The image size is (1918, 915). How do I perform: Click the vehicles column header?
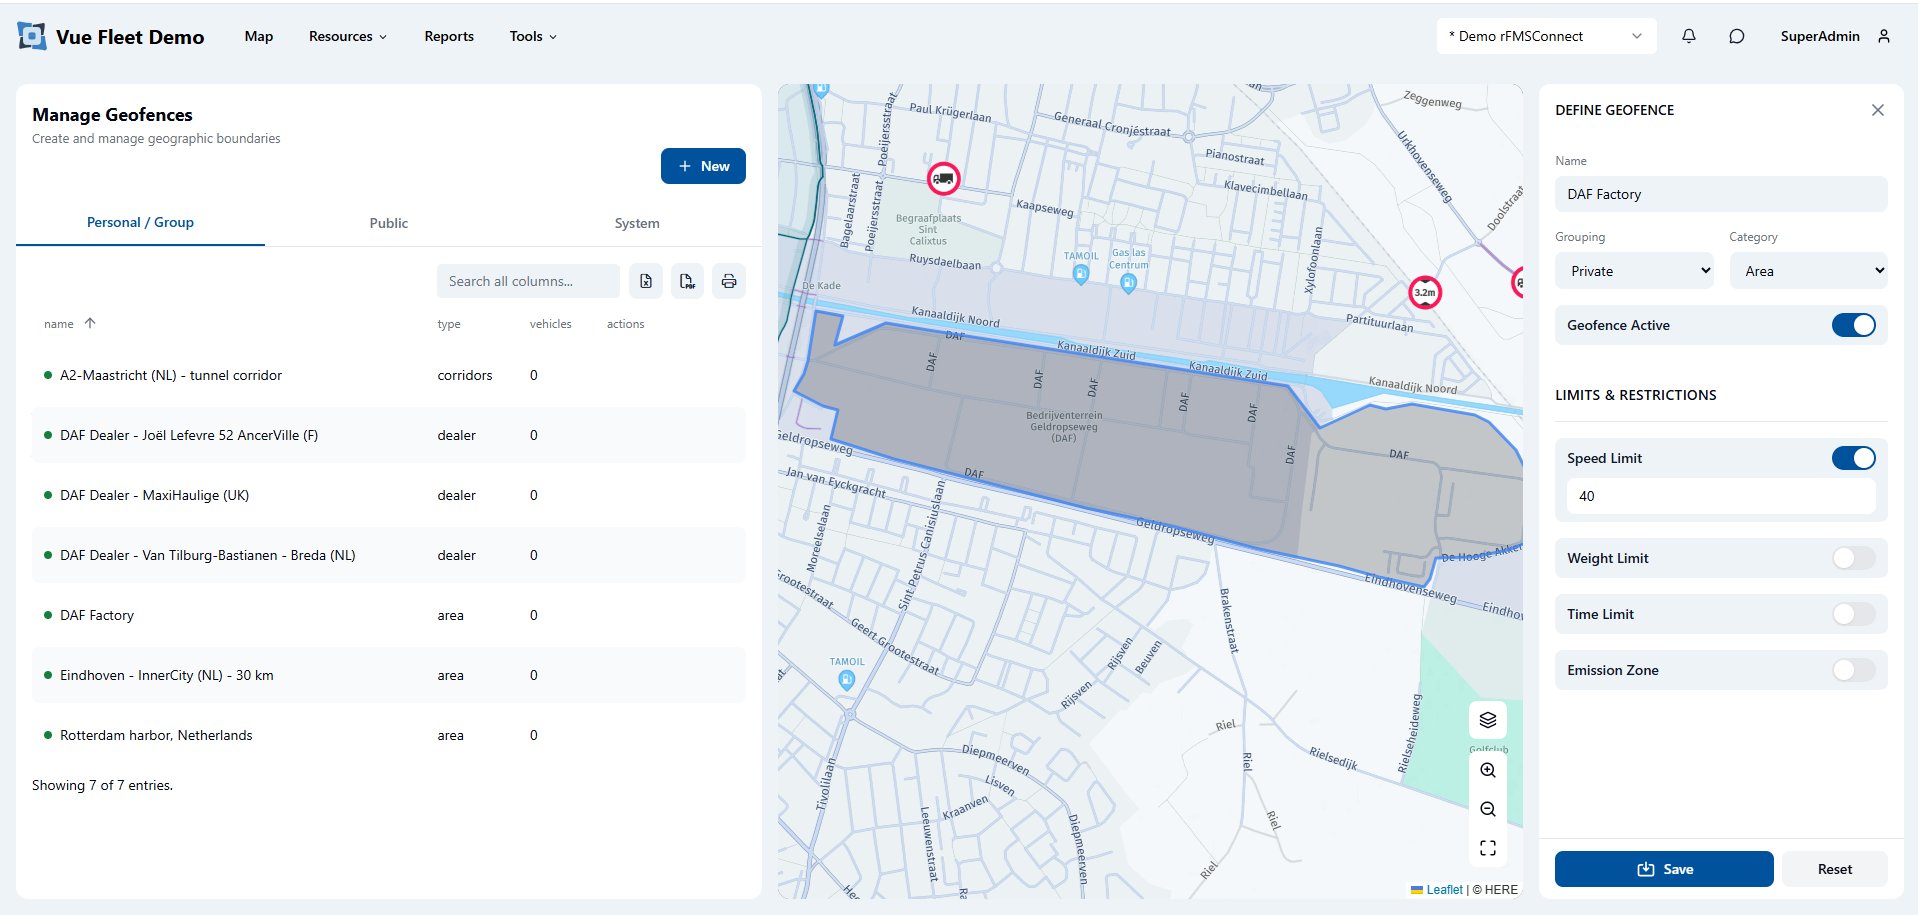click(x=551, y=324)
